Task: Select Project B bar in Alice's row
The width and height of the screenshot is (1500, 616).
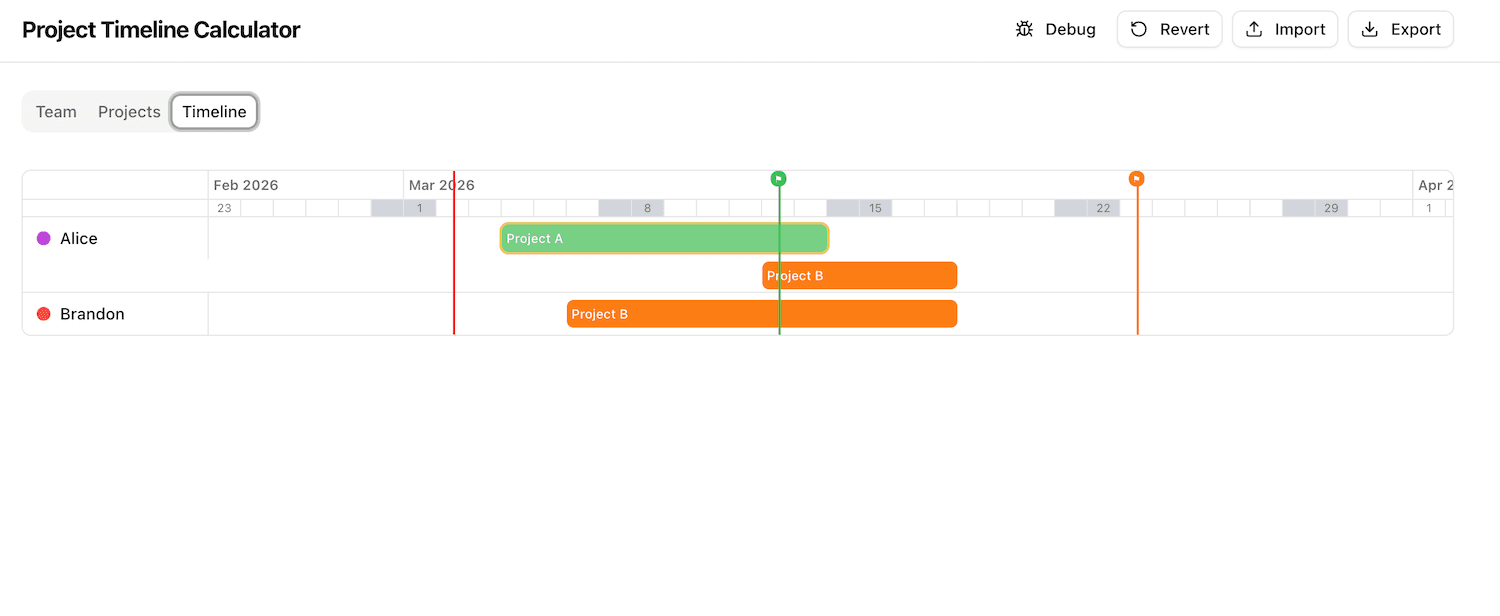Action: tap(858, 275)
